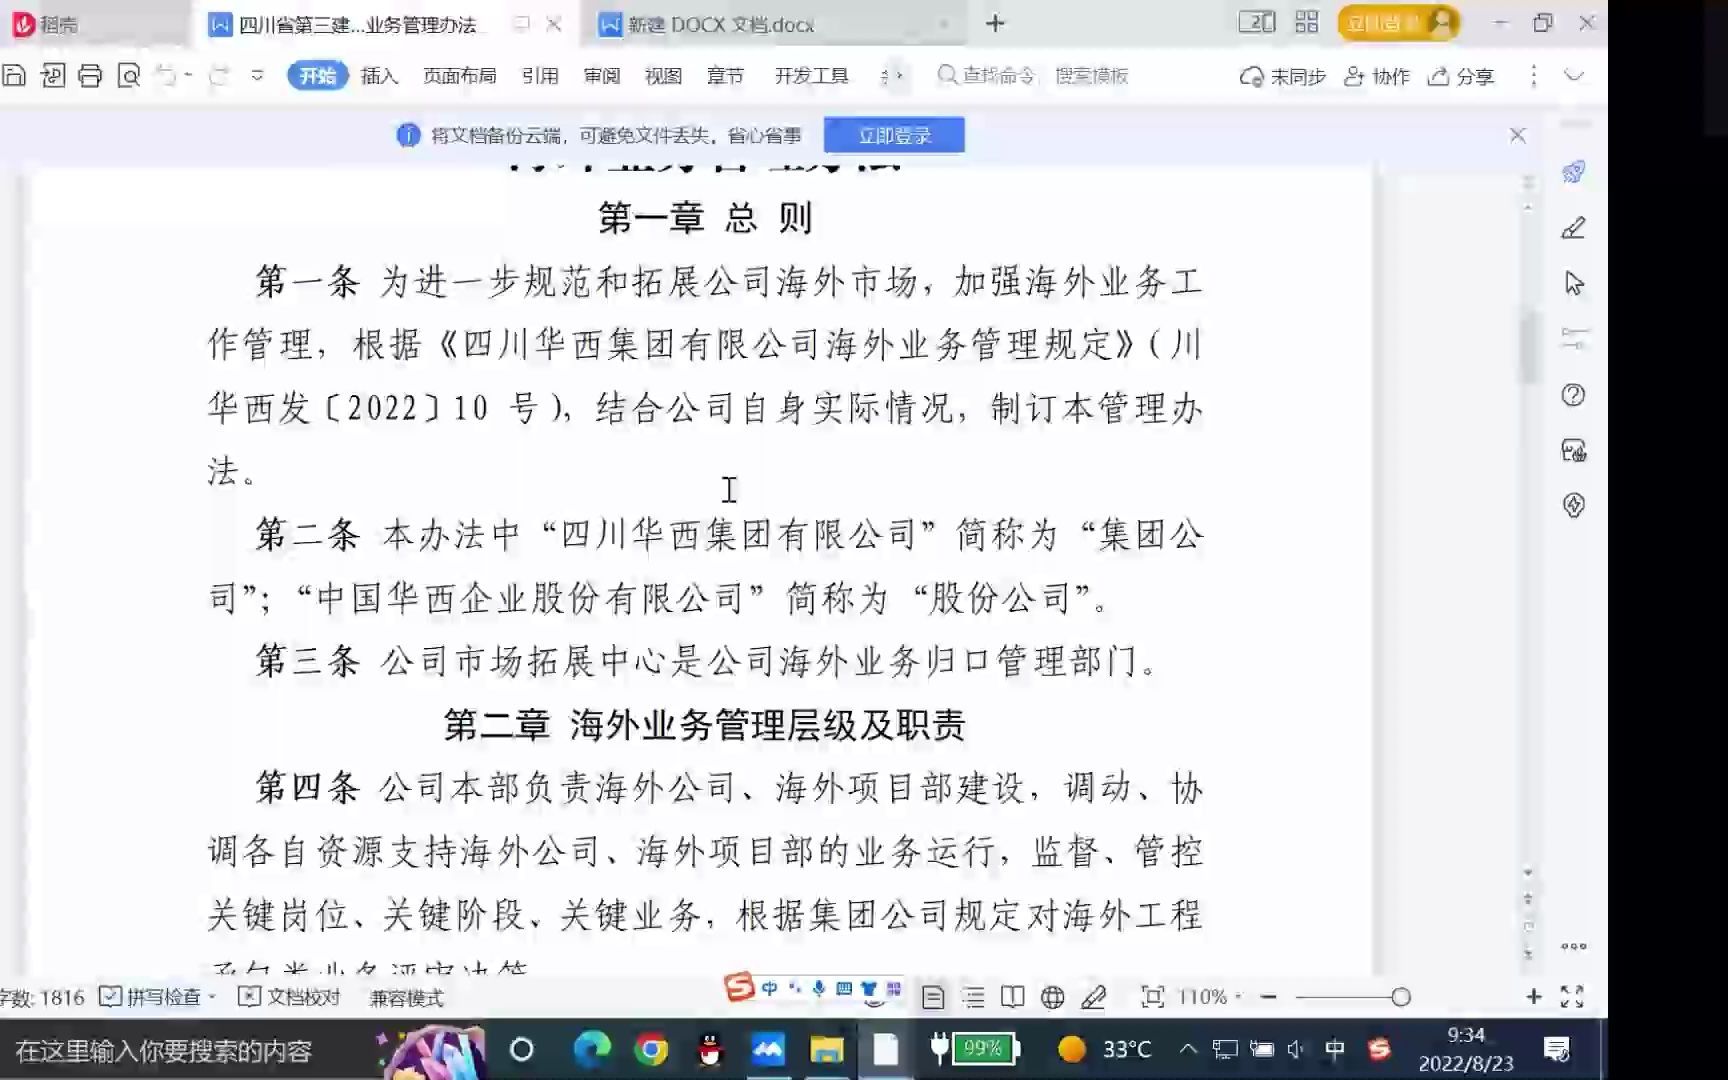Select the pointer tool in the right sidebar
The width and height of the screenshot is (1728, 1080).
click(1572, 284)
